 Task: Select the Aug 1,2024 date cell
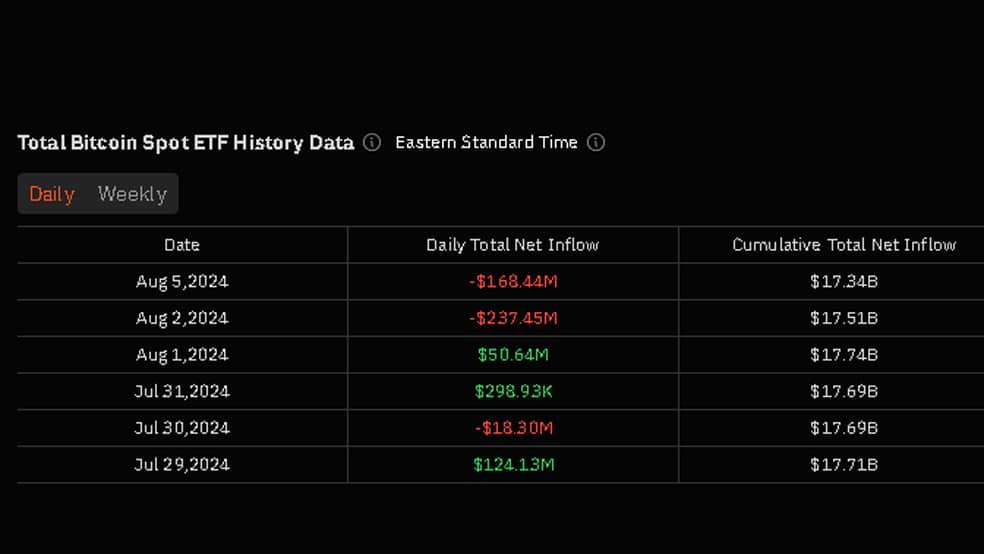pos(182,354)
